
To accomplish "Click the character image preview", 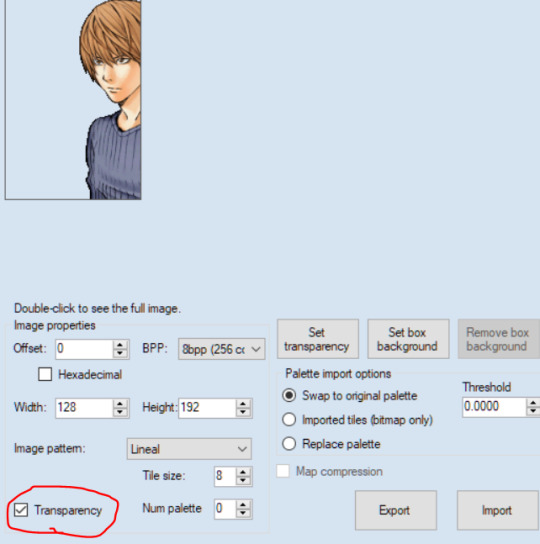I will click(73, 100).
